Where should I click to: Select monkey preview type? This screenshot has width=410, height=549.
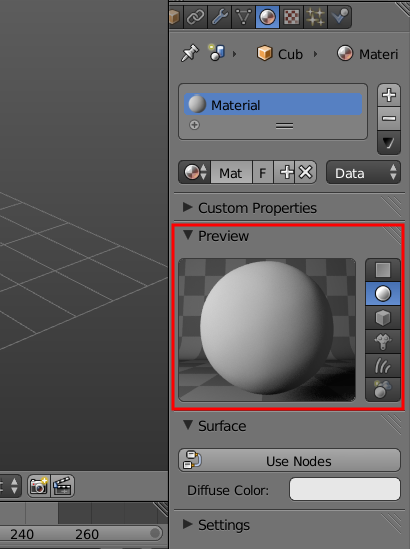point(383,342)
